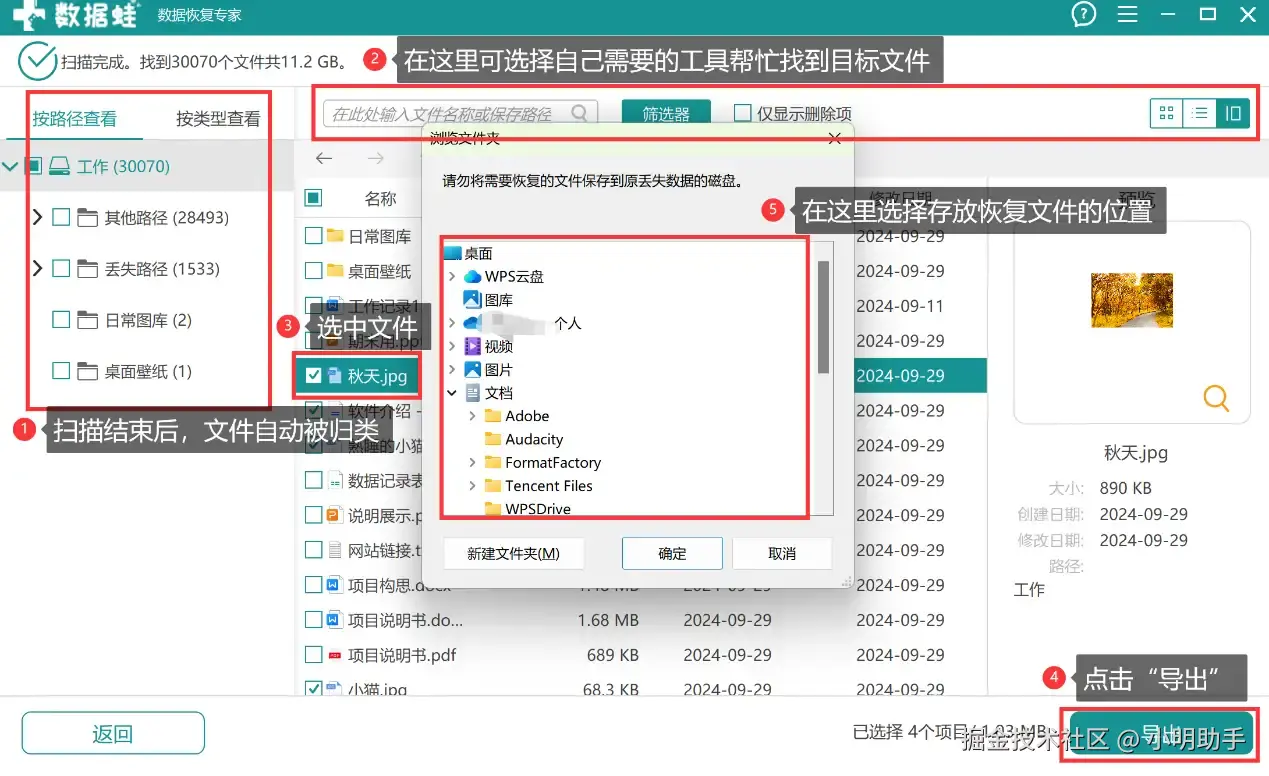Screen dimensions: 1269x776
Task: Click the Audacity folder icon
Action: click(x=492, y=439)
